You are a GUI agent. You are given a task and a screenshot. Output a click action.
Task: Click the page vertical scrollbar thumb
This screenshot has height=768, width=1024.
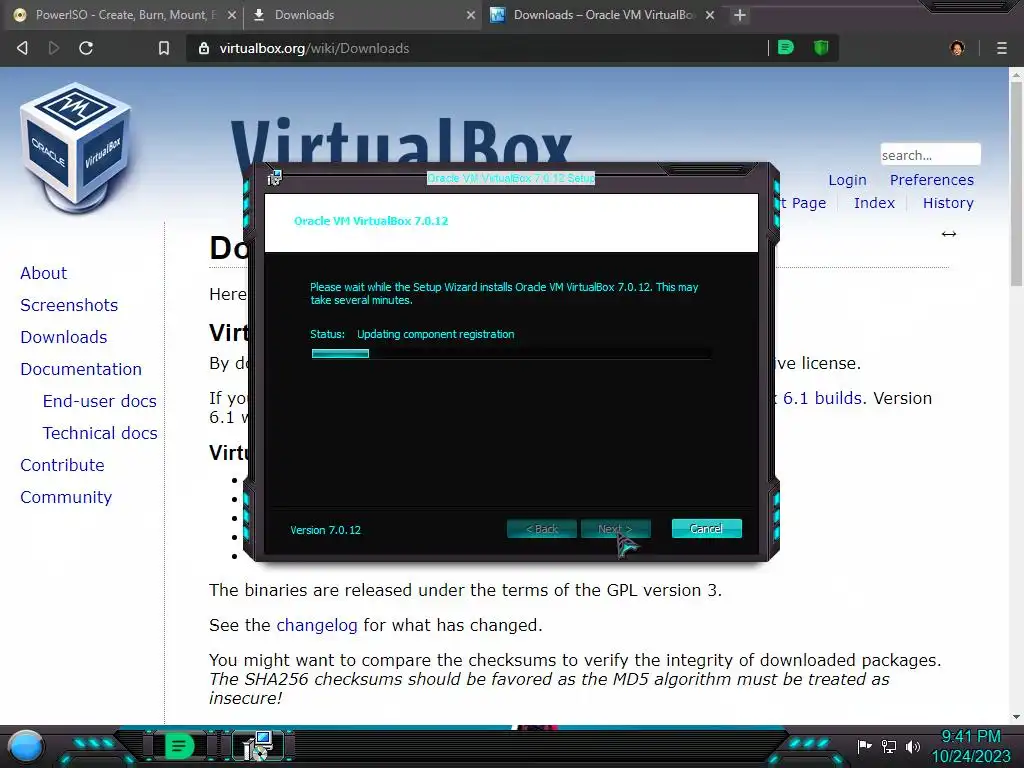[1016, 183]
